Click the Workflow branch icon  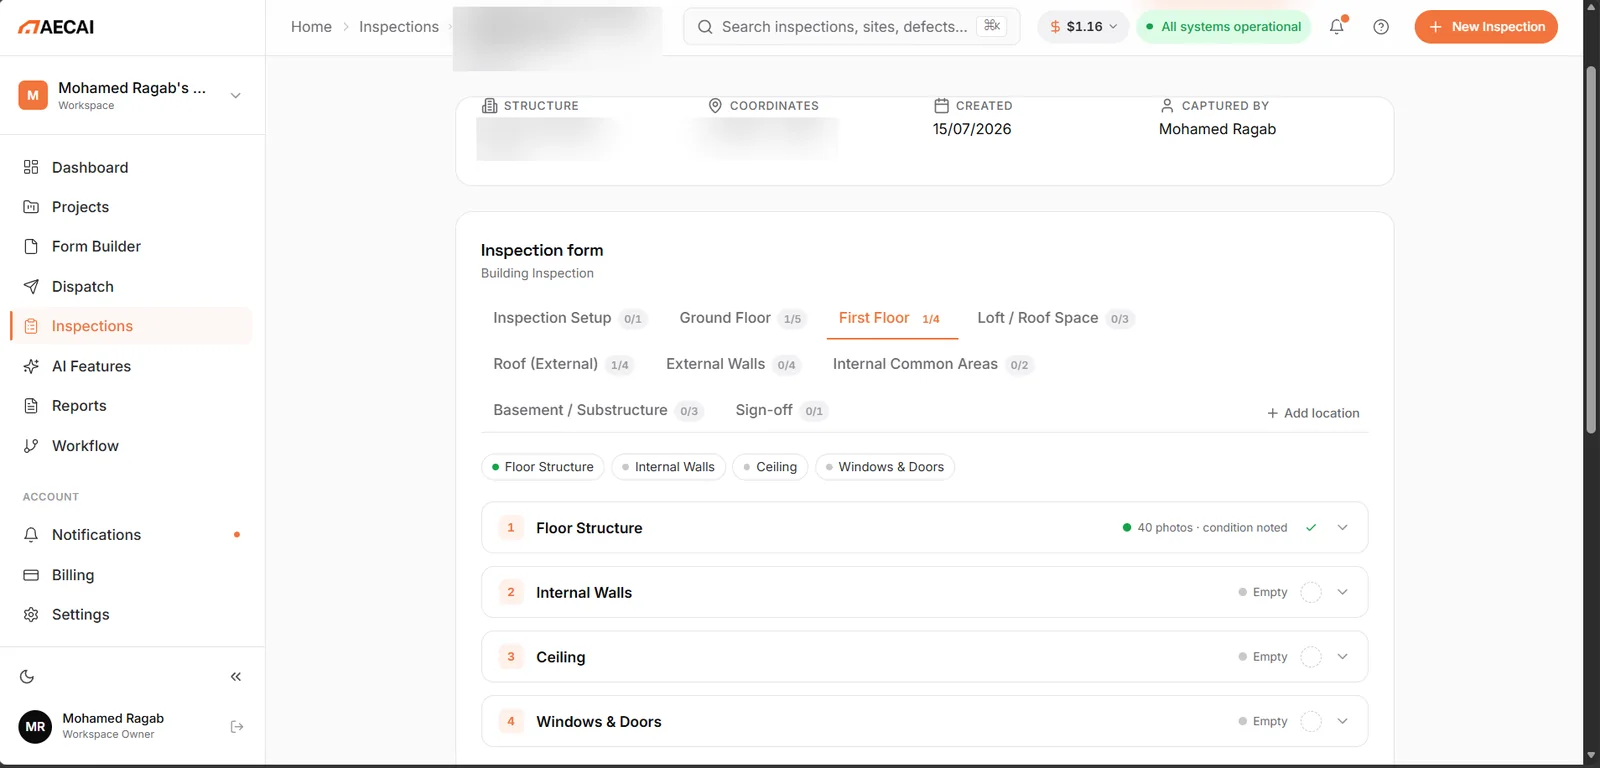tap(31, 446)
